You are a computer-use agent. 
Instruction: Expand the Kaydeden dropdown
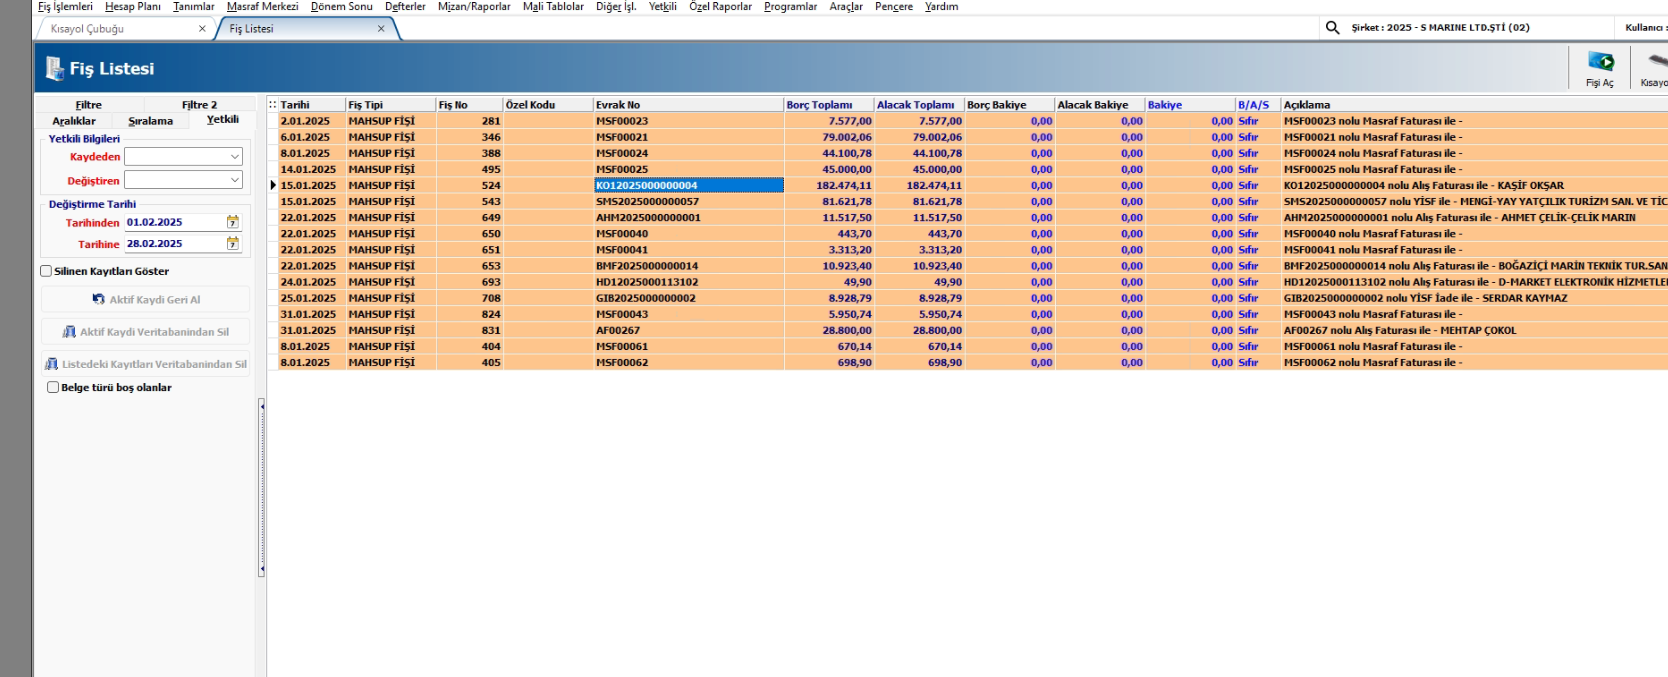coord(235,157)
